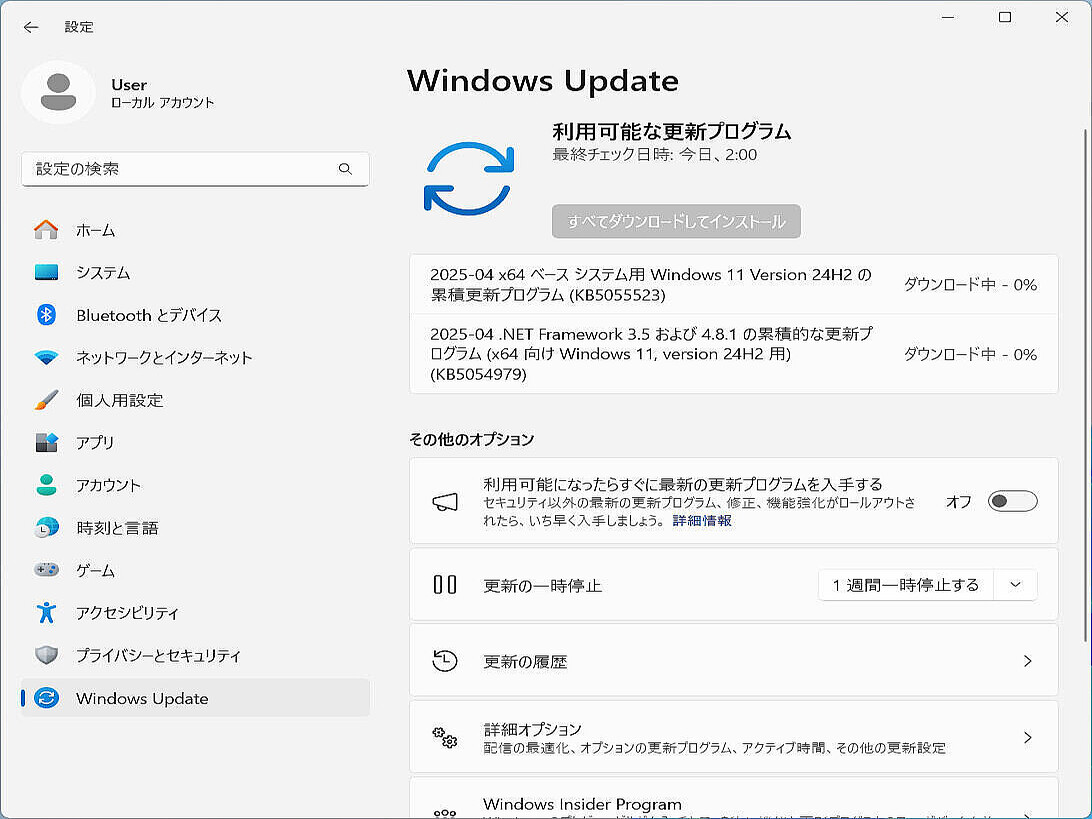Enable the get latest updates toggle
Screen dimensions: 1092x819
coord(1012,501)
